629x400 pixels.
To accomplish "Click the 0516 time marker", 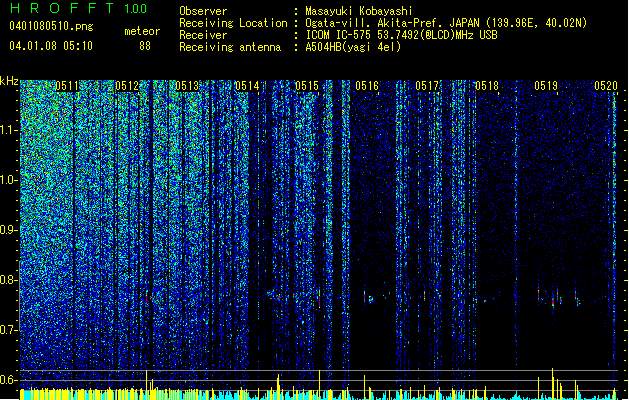I will pos(367,86).
